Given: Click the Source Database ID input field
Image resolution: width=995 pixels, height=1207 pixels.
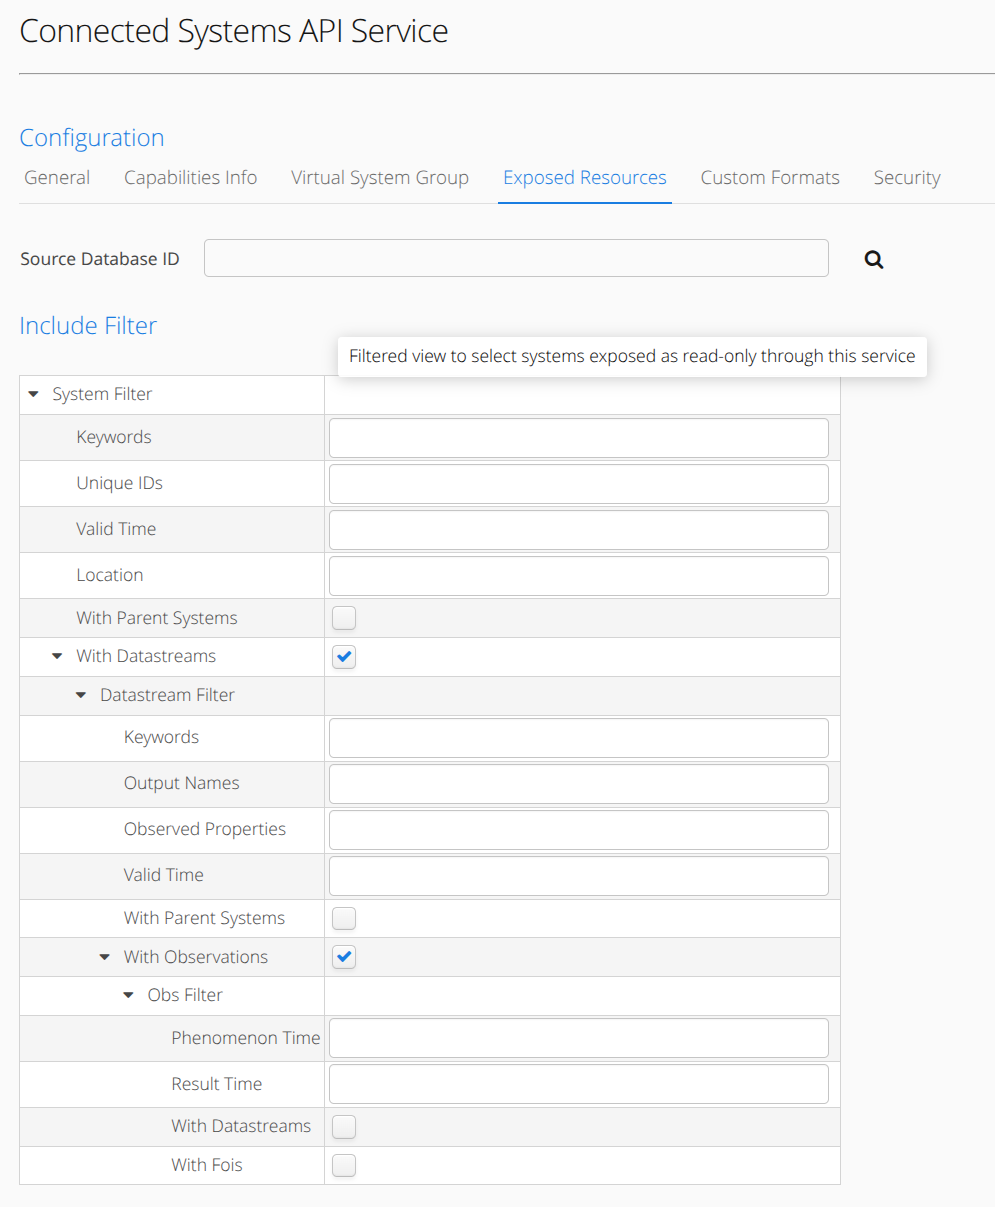Looking at the screenshot, I should [x=516, y=258].
